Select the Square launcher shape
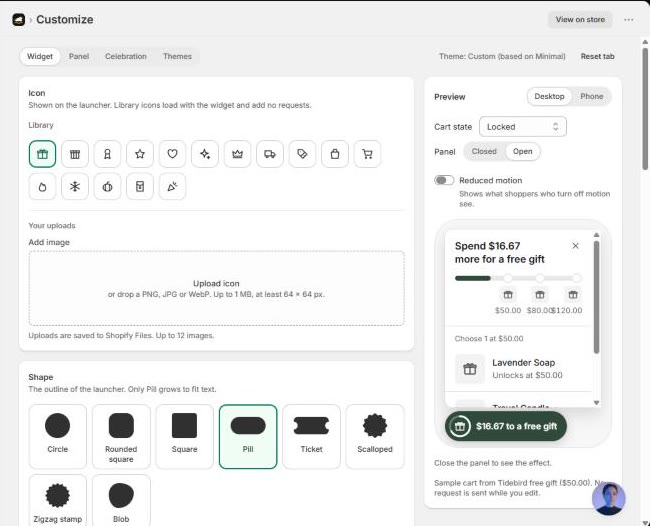 click(x=184, y=437)
